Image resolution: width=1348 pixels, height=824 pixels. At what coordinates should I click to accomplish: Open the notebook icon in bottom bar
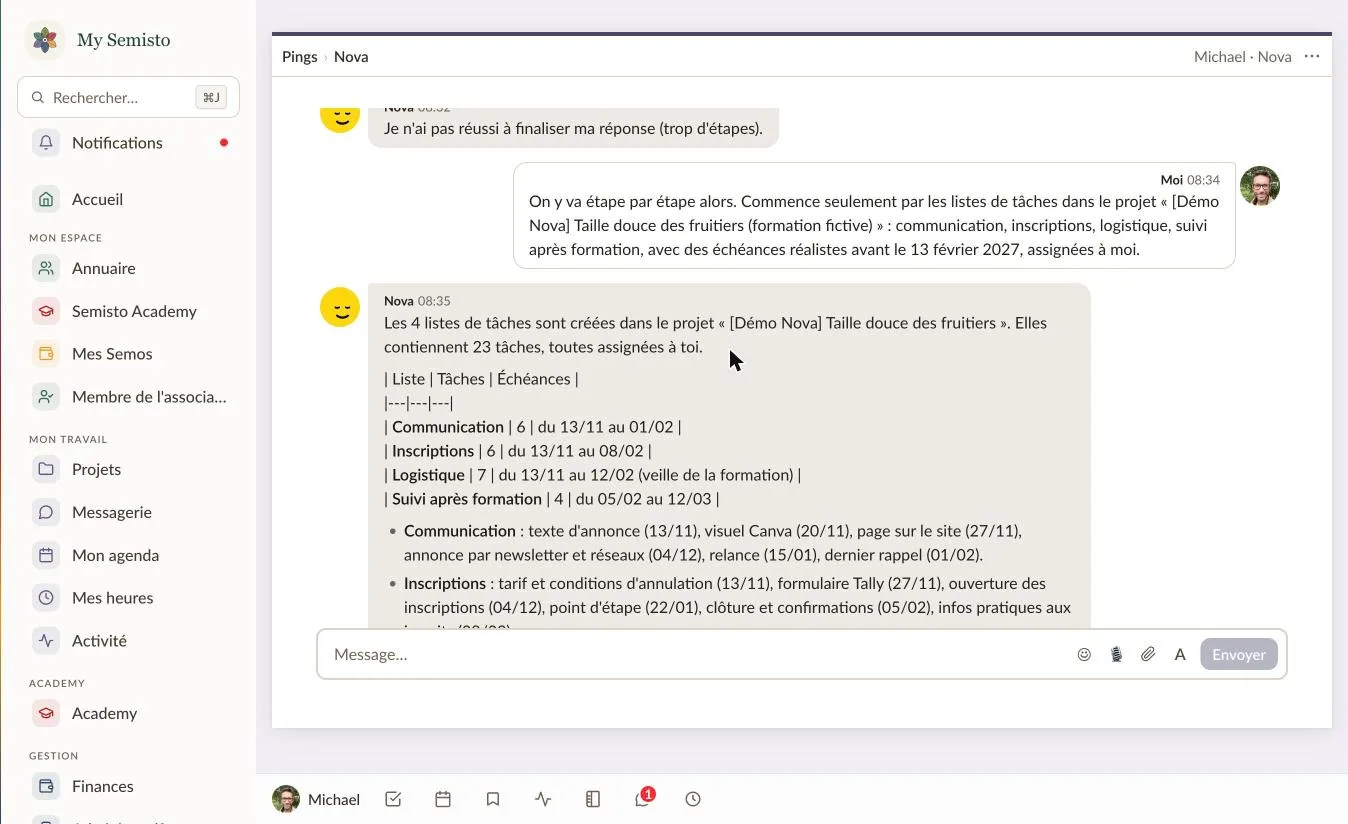(593, 799)
